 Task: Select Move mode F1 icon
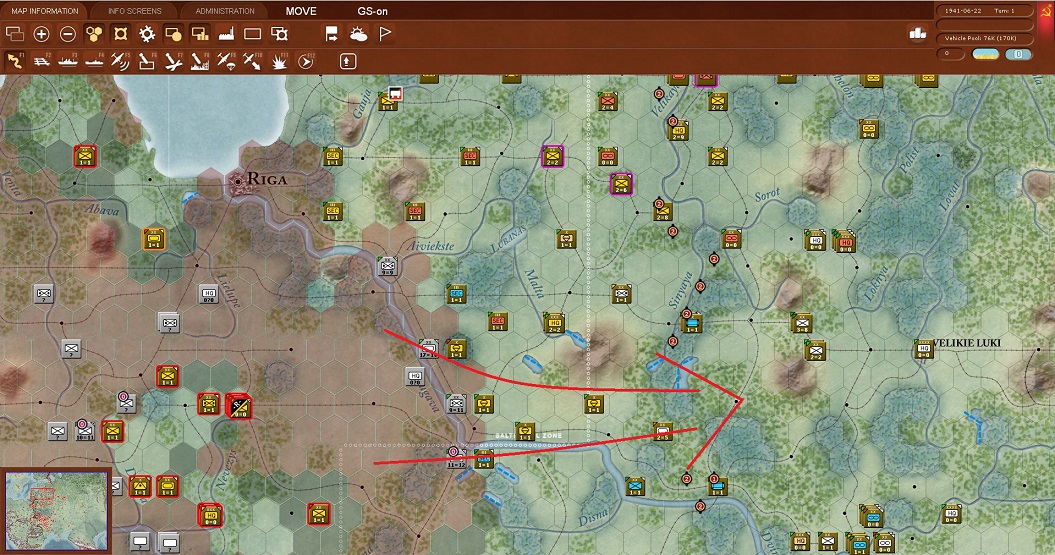(x=15, y=61)
